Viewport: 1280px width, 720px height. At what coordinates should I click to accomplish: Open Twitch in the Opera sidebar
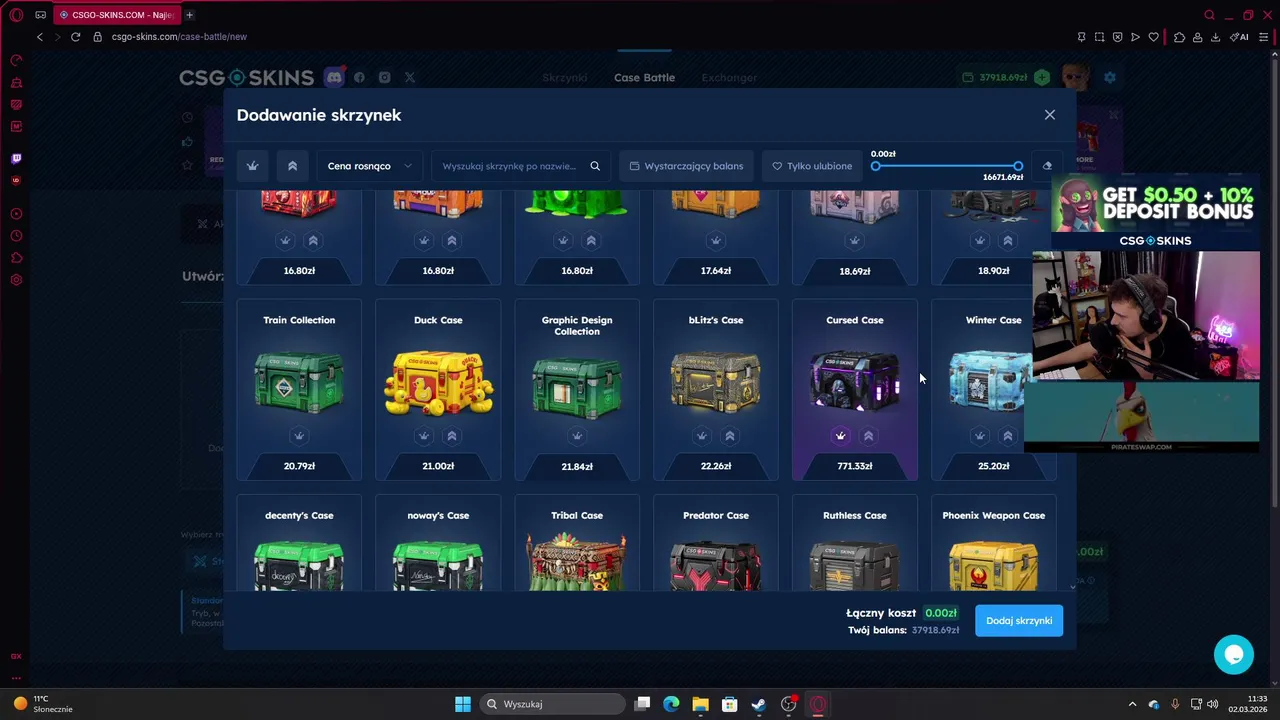[16, 158]
